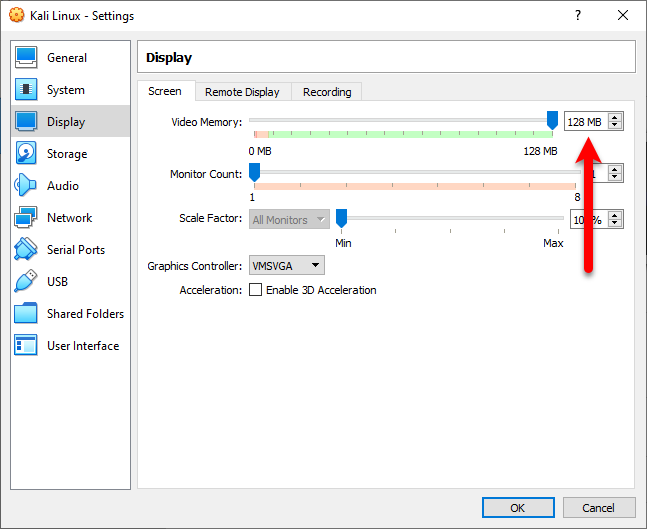This screenshot has height=529, width=647.
Task: Click the question mark help button
Action: tap(578, 15)
